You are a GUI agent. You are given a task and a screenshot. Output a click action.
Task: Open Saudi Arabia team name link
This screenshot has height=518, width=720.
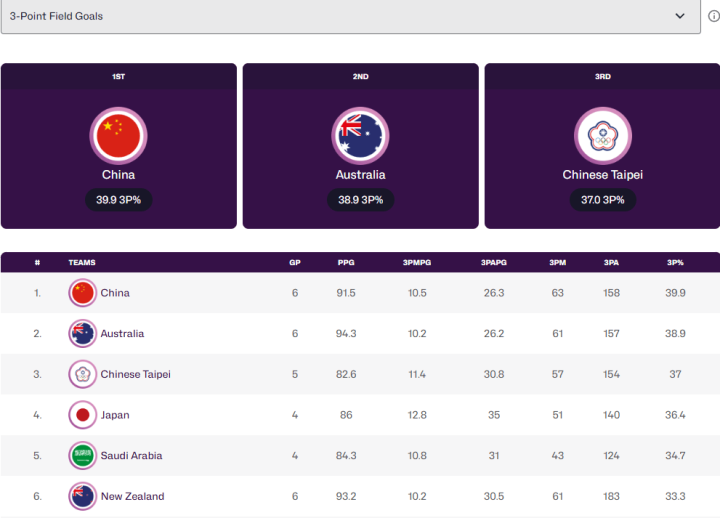(x=131, y=456)
